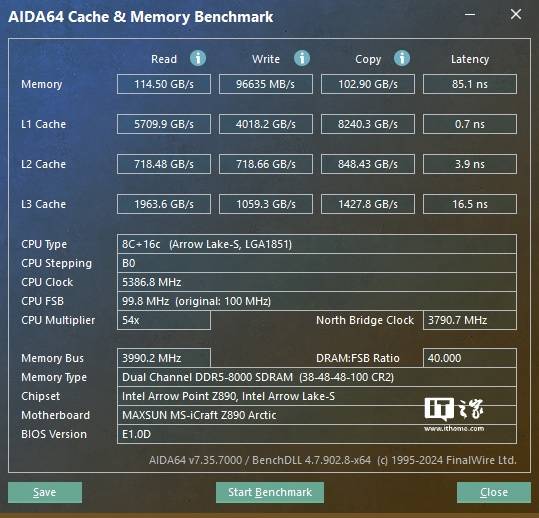Click the Memory Type field DDR5-8000 SDRAM
539x518 pixels.
point(317,377)
